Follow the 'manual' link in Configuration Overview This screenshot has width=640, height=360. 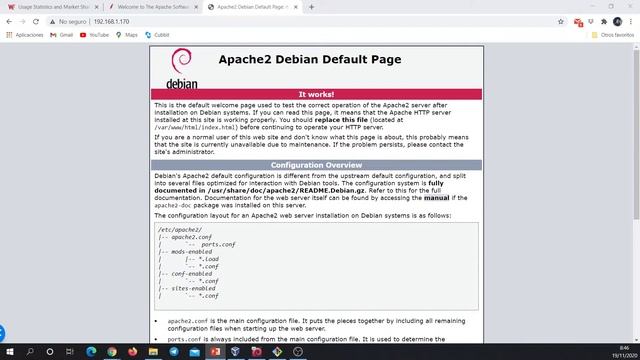point(436,198)
